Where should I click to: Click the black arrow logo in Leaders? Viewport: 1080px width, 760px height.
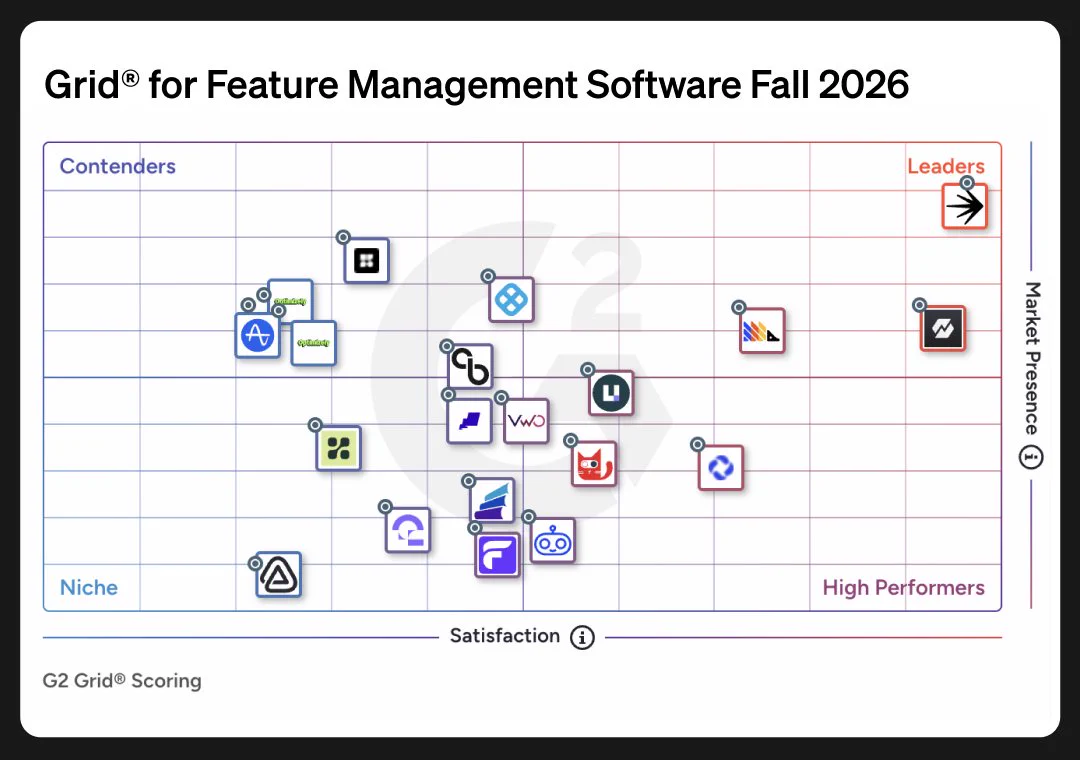pos(964,206)
